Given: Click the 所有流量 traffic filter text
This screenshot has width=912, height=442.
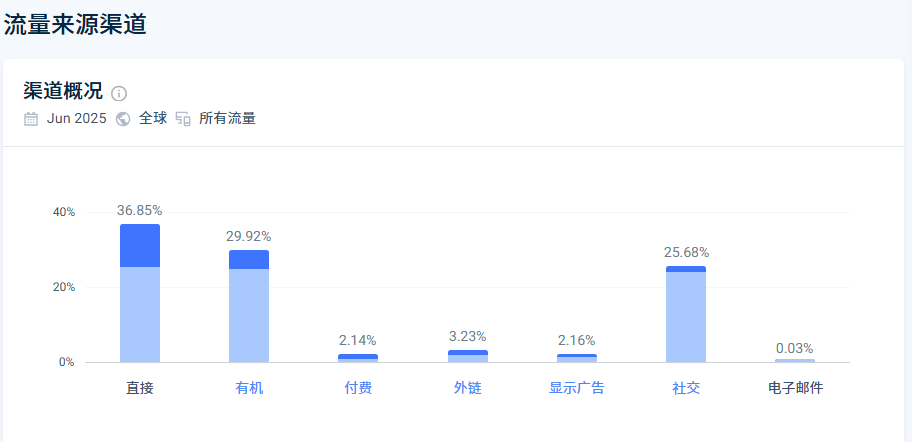Looking at the screenshot, I should point(227,119).
